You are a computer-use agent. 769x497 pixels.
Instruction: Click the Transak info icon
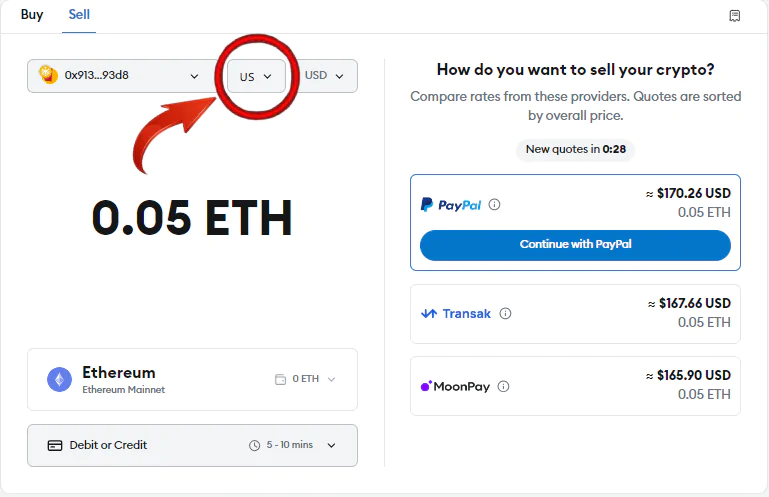505,313
